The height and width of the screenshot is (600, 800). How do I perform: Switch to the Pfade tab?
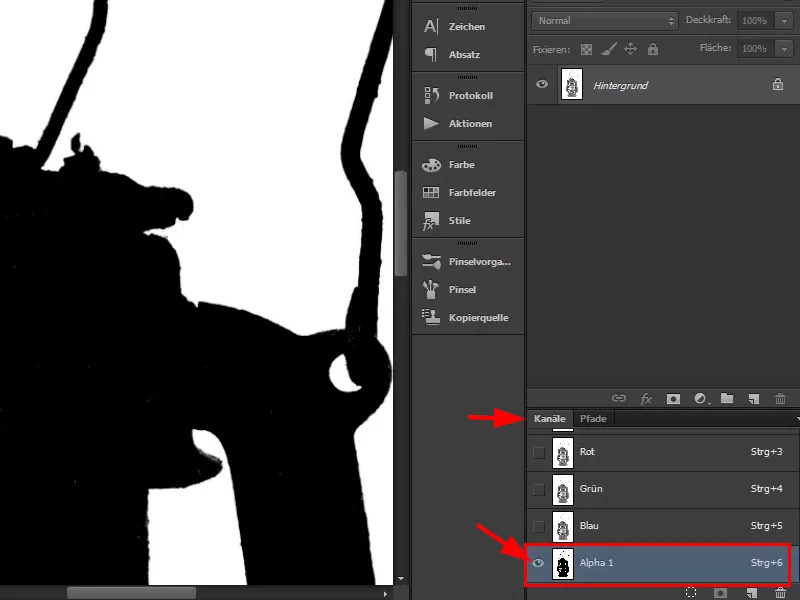593,418
